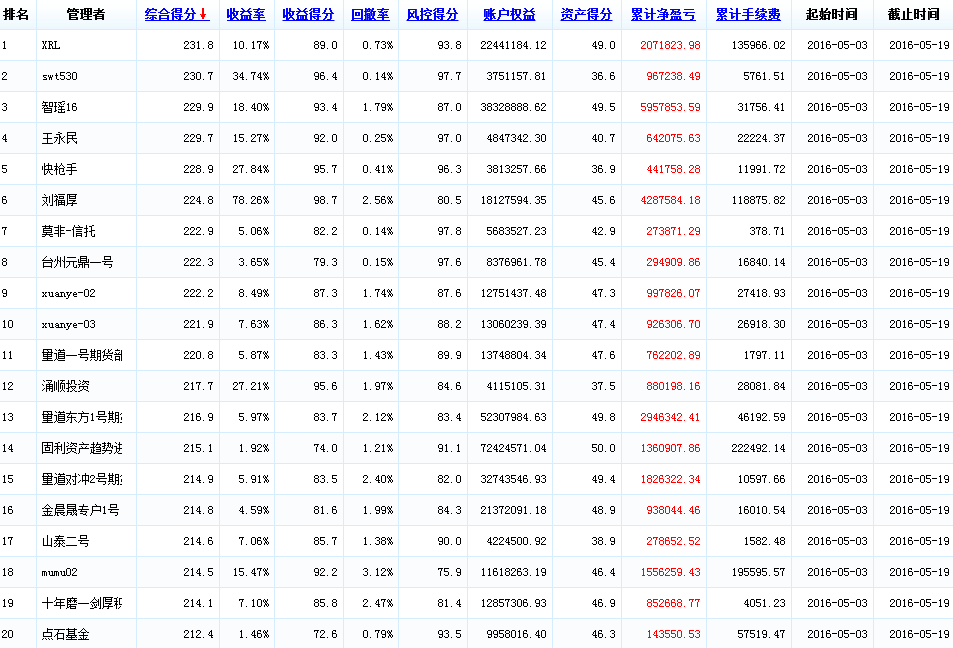The image size is (953, 648).
Task: Click account equity 52307984.63
Action: click(513, 418)
